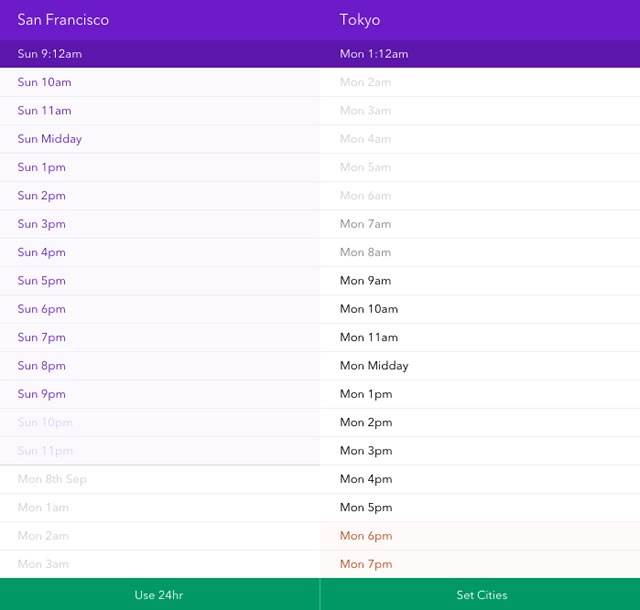
Task: Choose the Mon 8am Tokyo row
Action: [480, 252]
